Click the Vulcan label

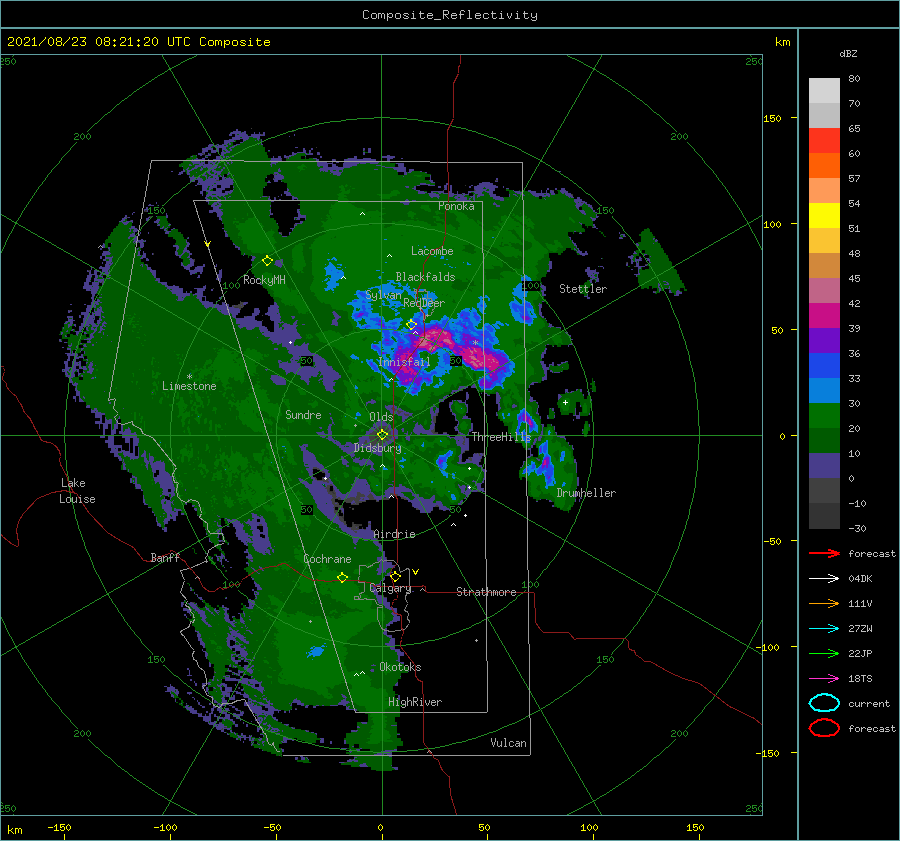point(508,743)
